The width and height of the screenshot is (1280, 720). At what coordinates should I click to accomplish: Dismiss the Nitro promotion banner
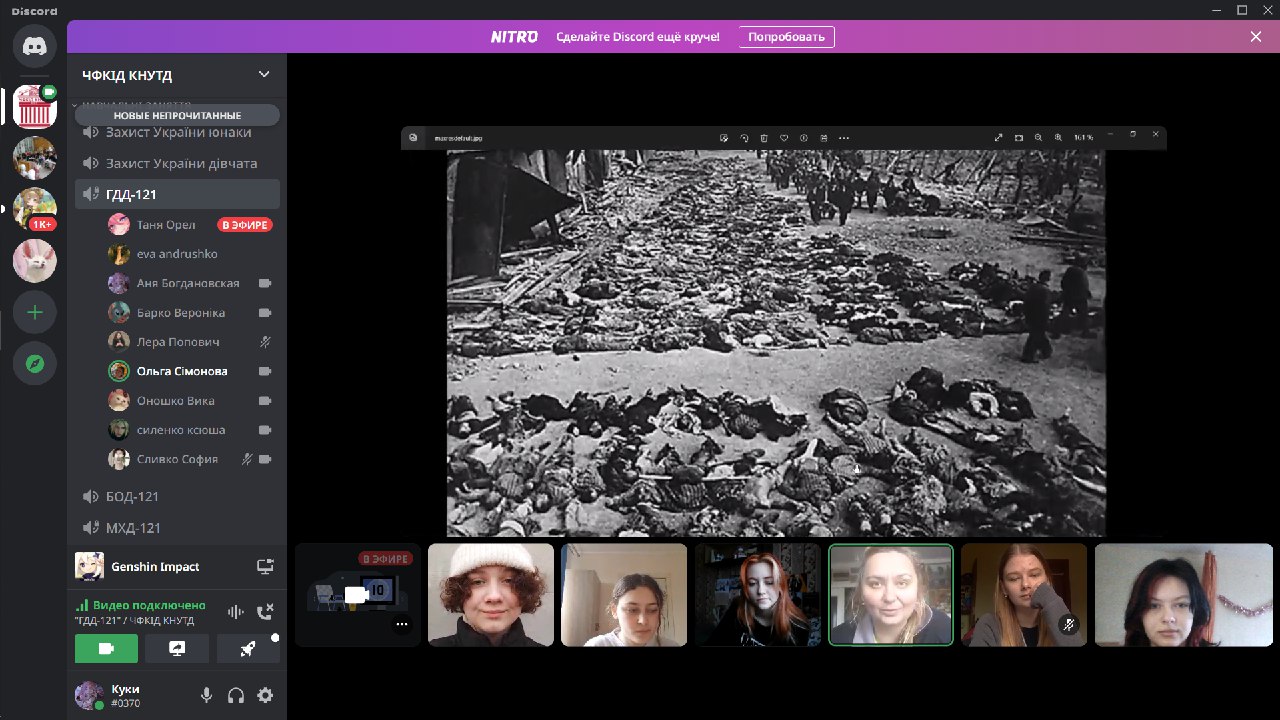pyautogui.click(x=1256, y=37)
